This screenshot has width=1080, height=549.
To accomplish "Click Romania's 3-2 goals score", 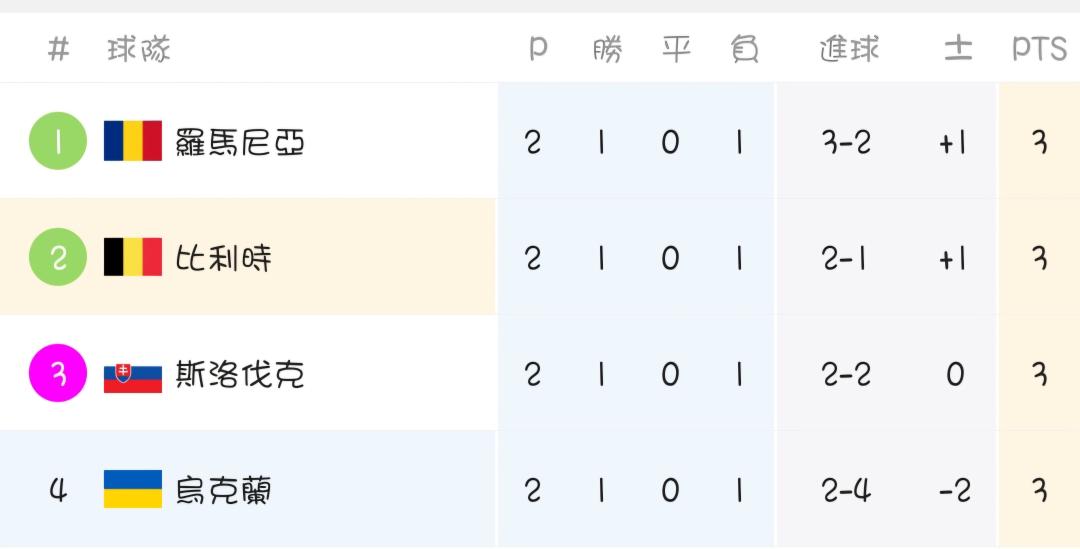I will pyautogui.click(x=846, y=142).
